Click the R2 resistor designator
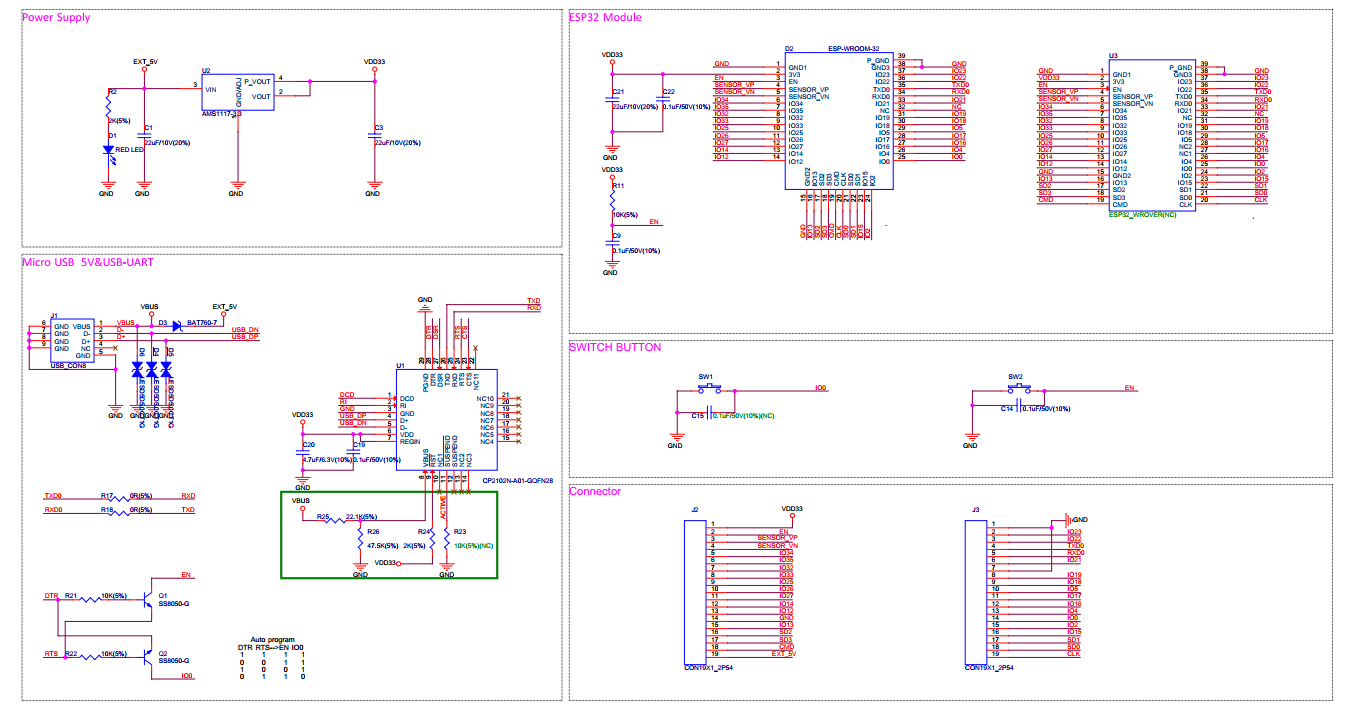 [x=113, y=91]
